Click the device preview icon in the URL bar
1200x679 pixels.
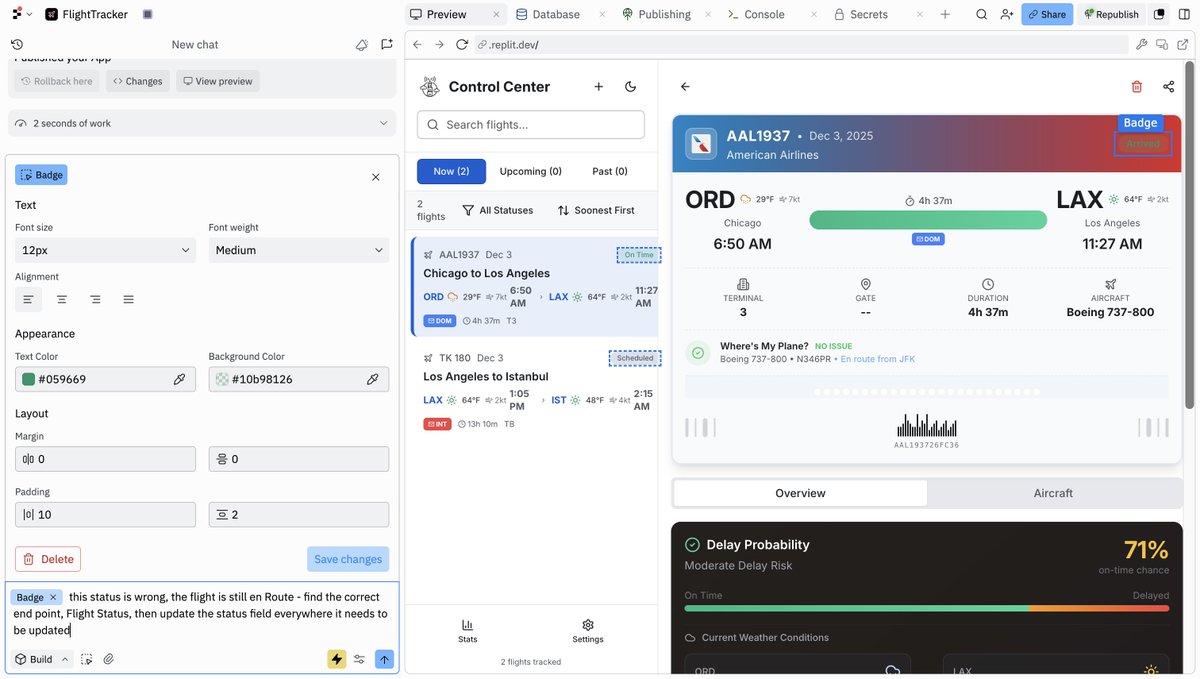click(1161, 45)
